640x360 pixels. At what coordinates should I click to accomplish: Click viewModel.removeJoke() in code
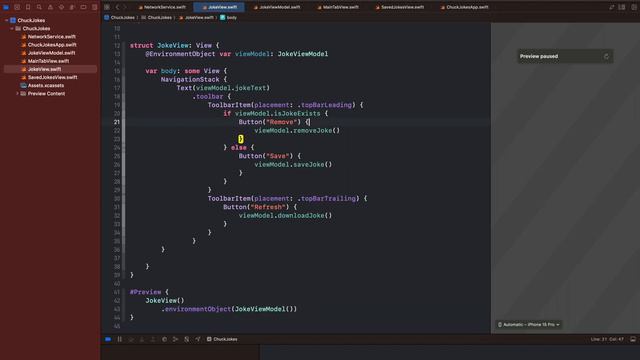(x=297, y=131)
